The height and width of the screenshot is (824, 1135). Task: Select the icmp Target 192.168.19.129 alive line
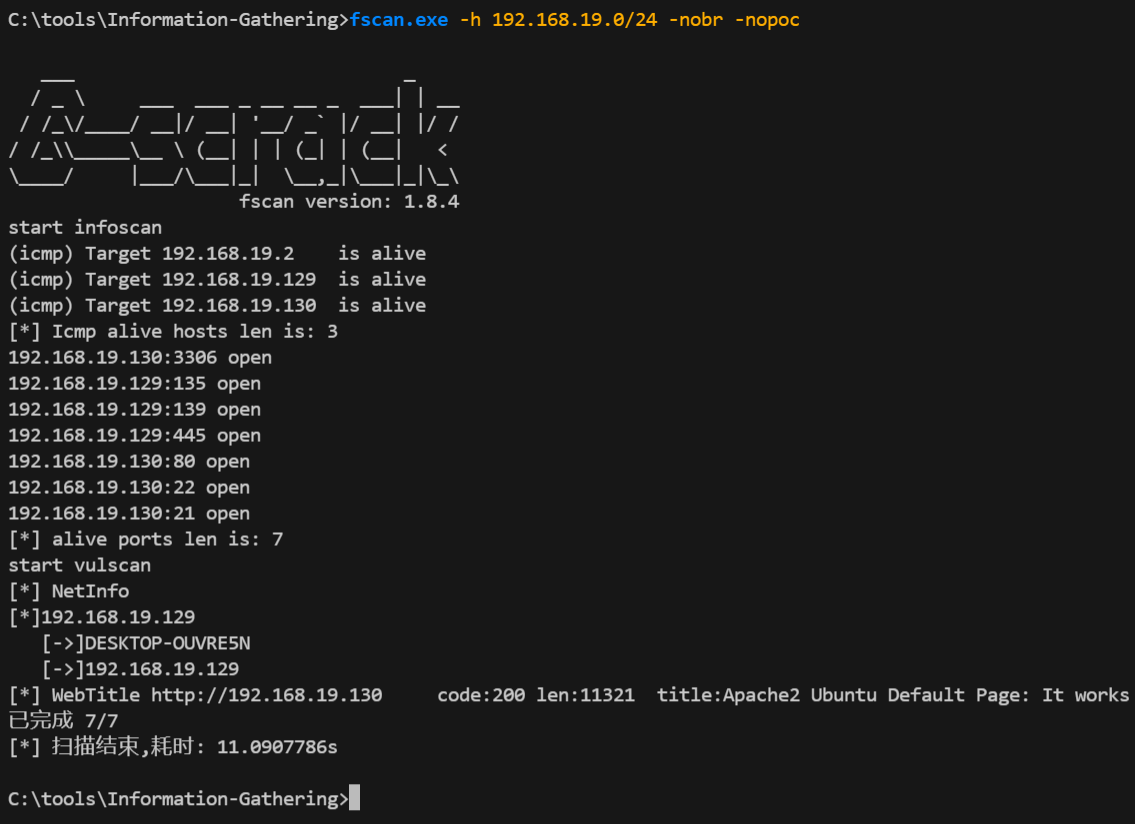point(217,279)
